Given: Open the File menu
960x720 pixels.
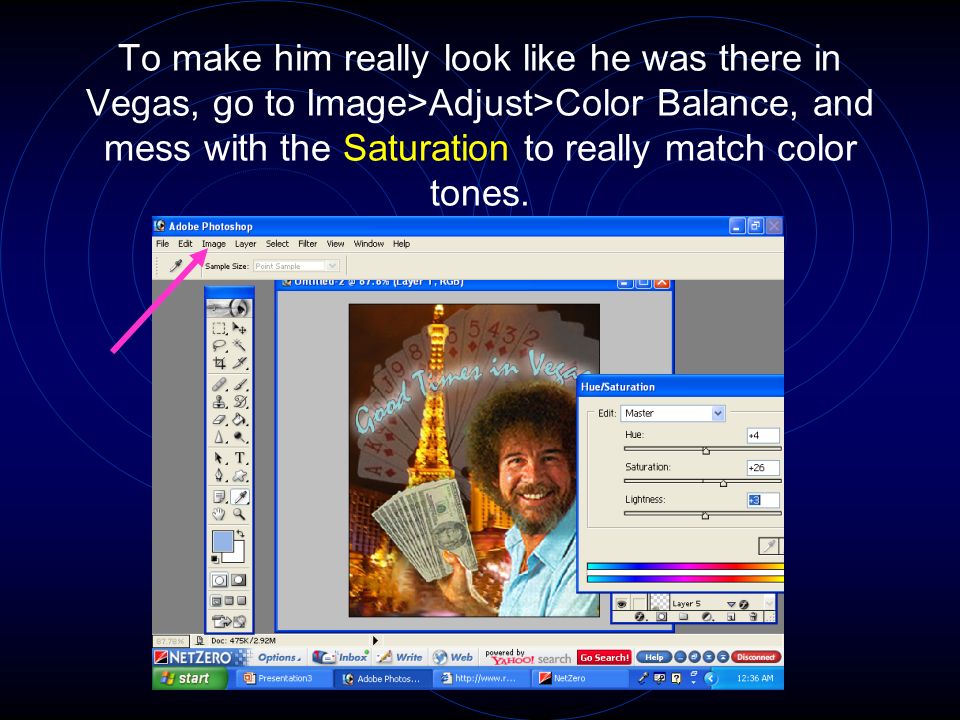Looking at the screenshot, I should pos(162,244).
